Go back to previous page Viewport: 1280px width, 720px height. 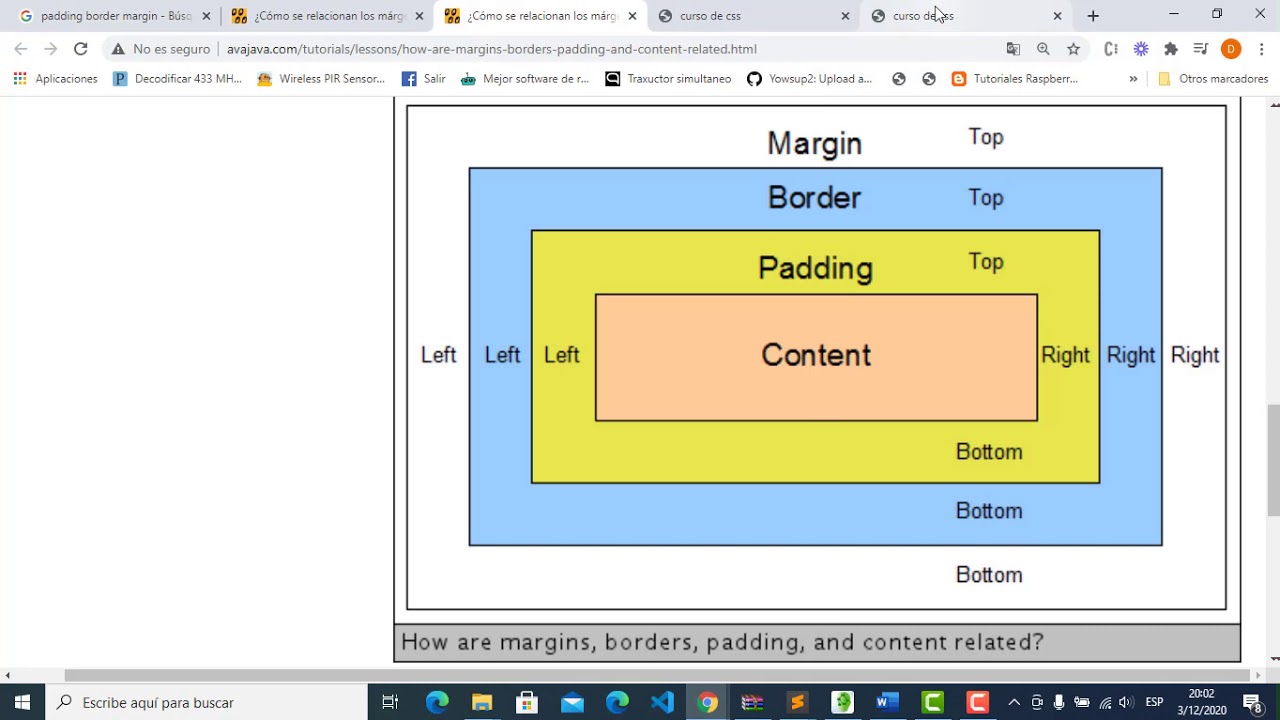coord(21,48)
